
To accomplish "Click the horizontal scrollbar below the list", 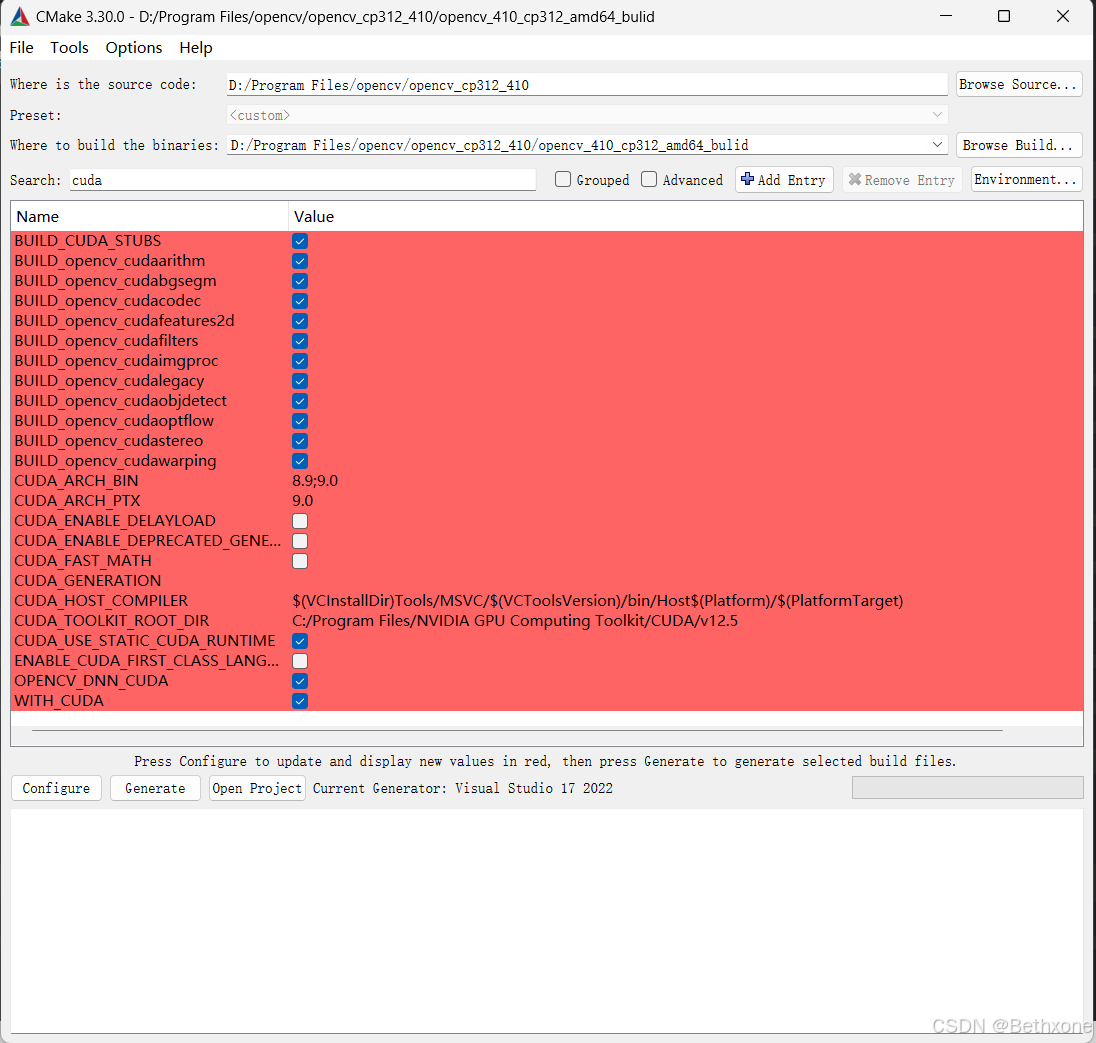I will click(x=517, y=731).
